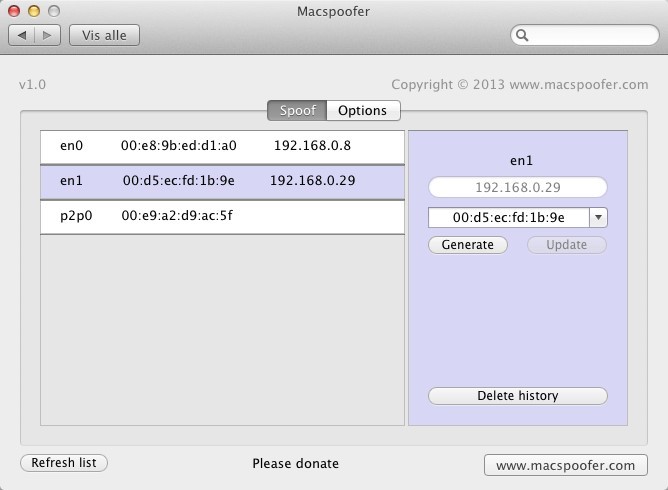This screenshot has width=668, height=490.
Task: Click the search magnifier icon
Action: (522, 35)
